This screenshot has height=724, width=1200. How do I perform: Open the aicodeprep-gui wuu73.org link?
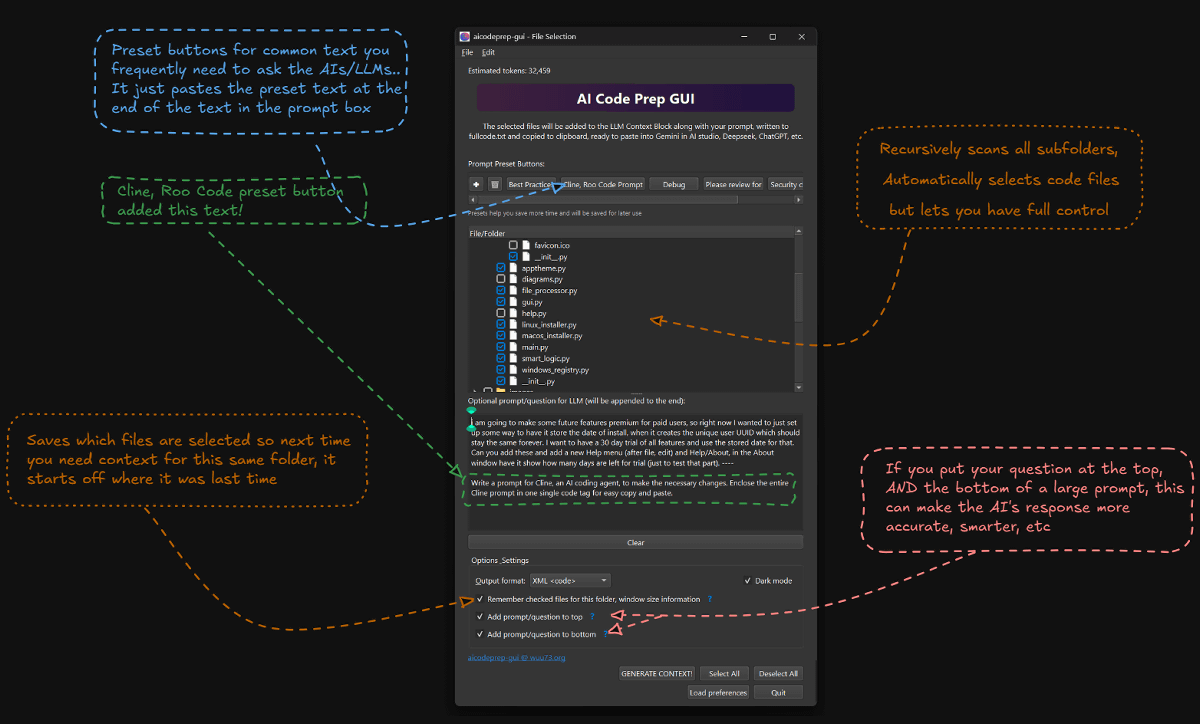[x=517, y=657]
